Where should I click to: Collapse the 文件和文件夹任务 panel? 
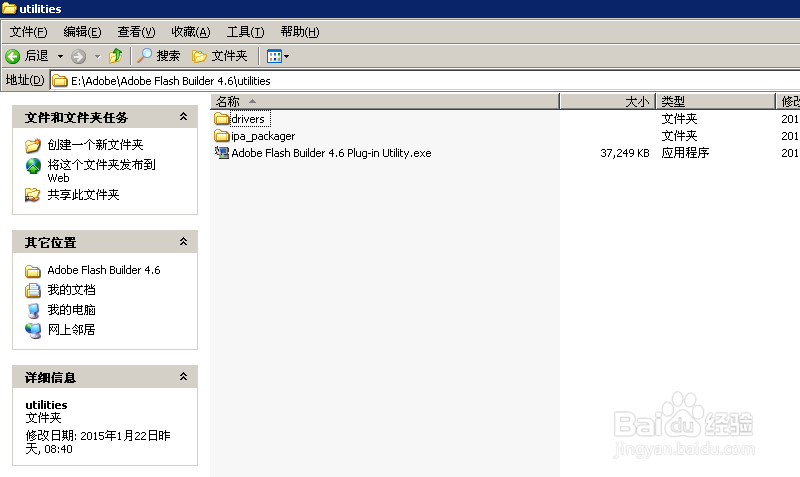tap(183, 117)
